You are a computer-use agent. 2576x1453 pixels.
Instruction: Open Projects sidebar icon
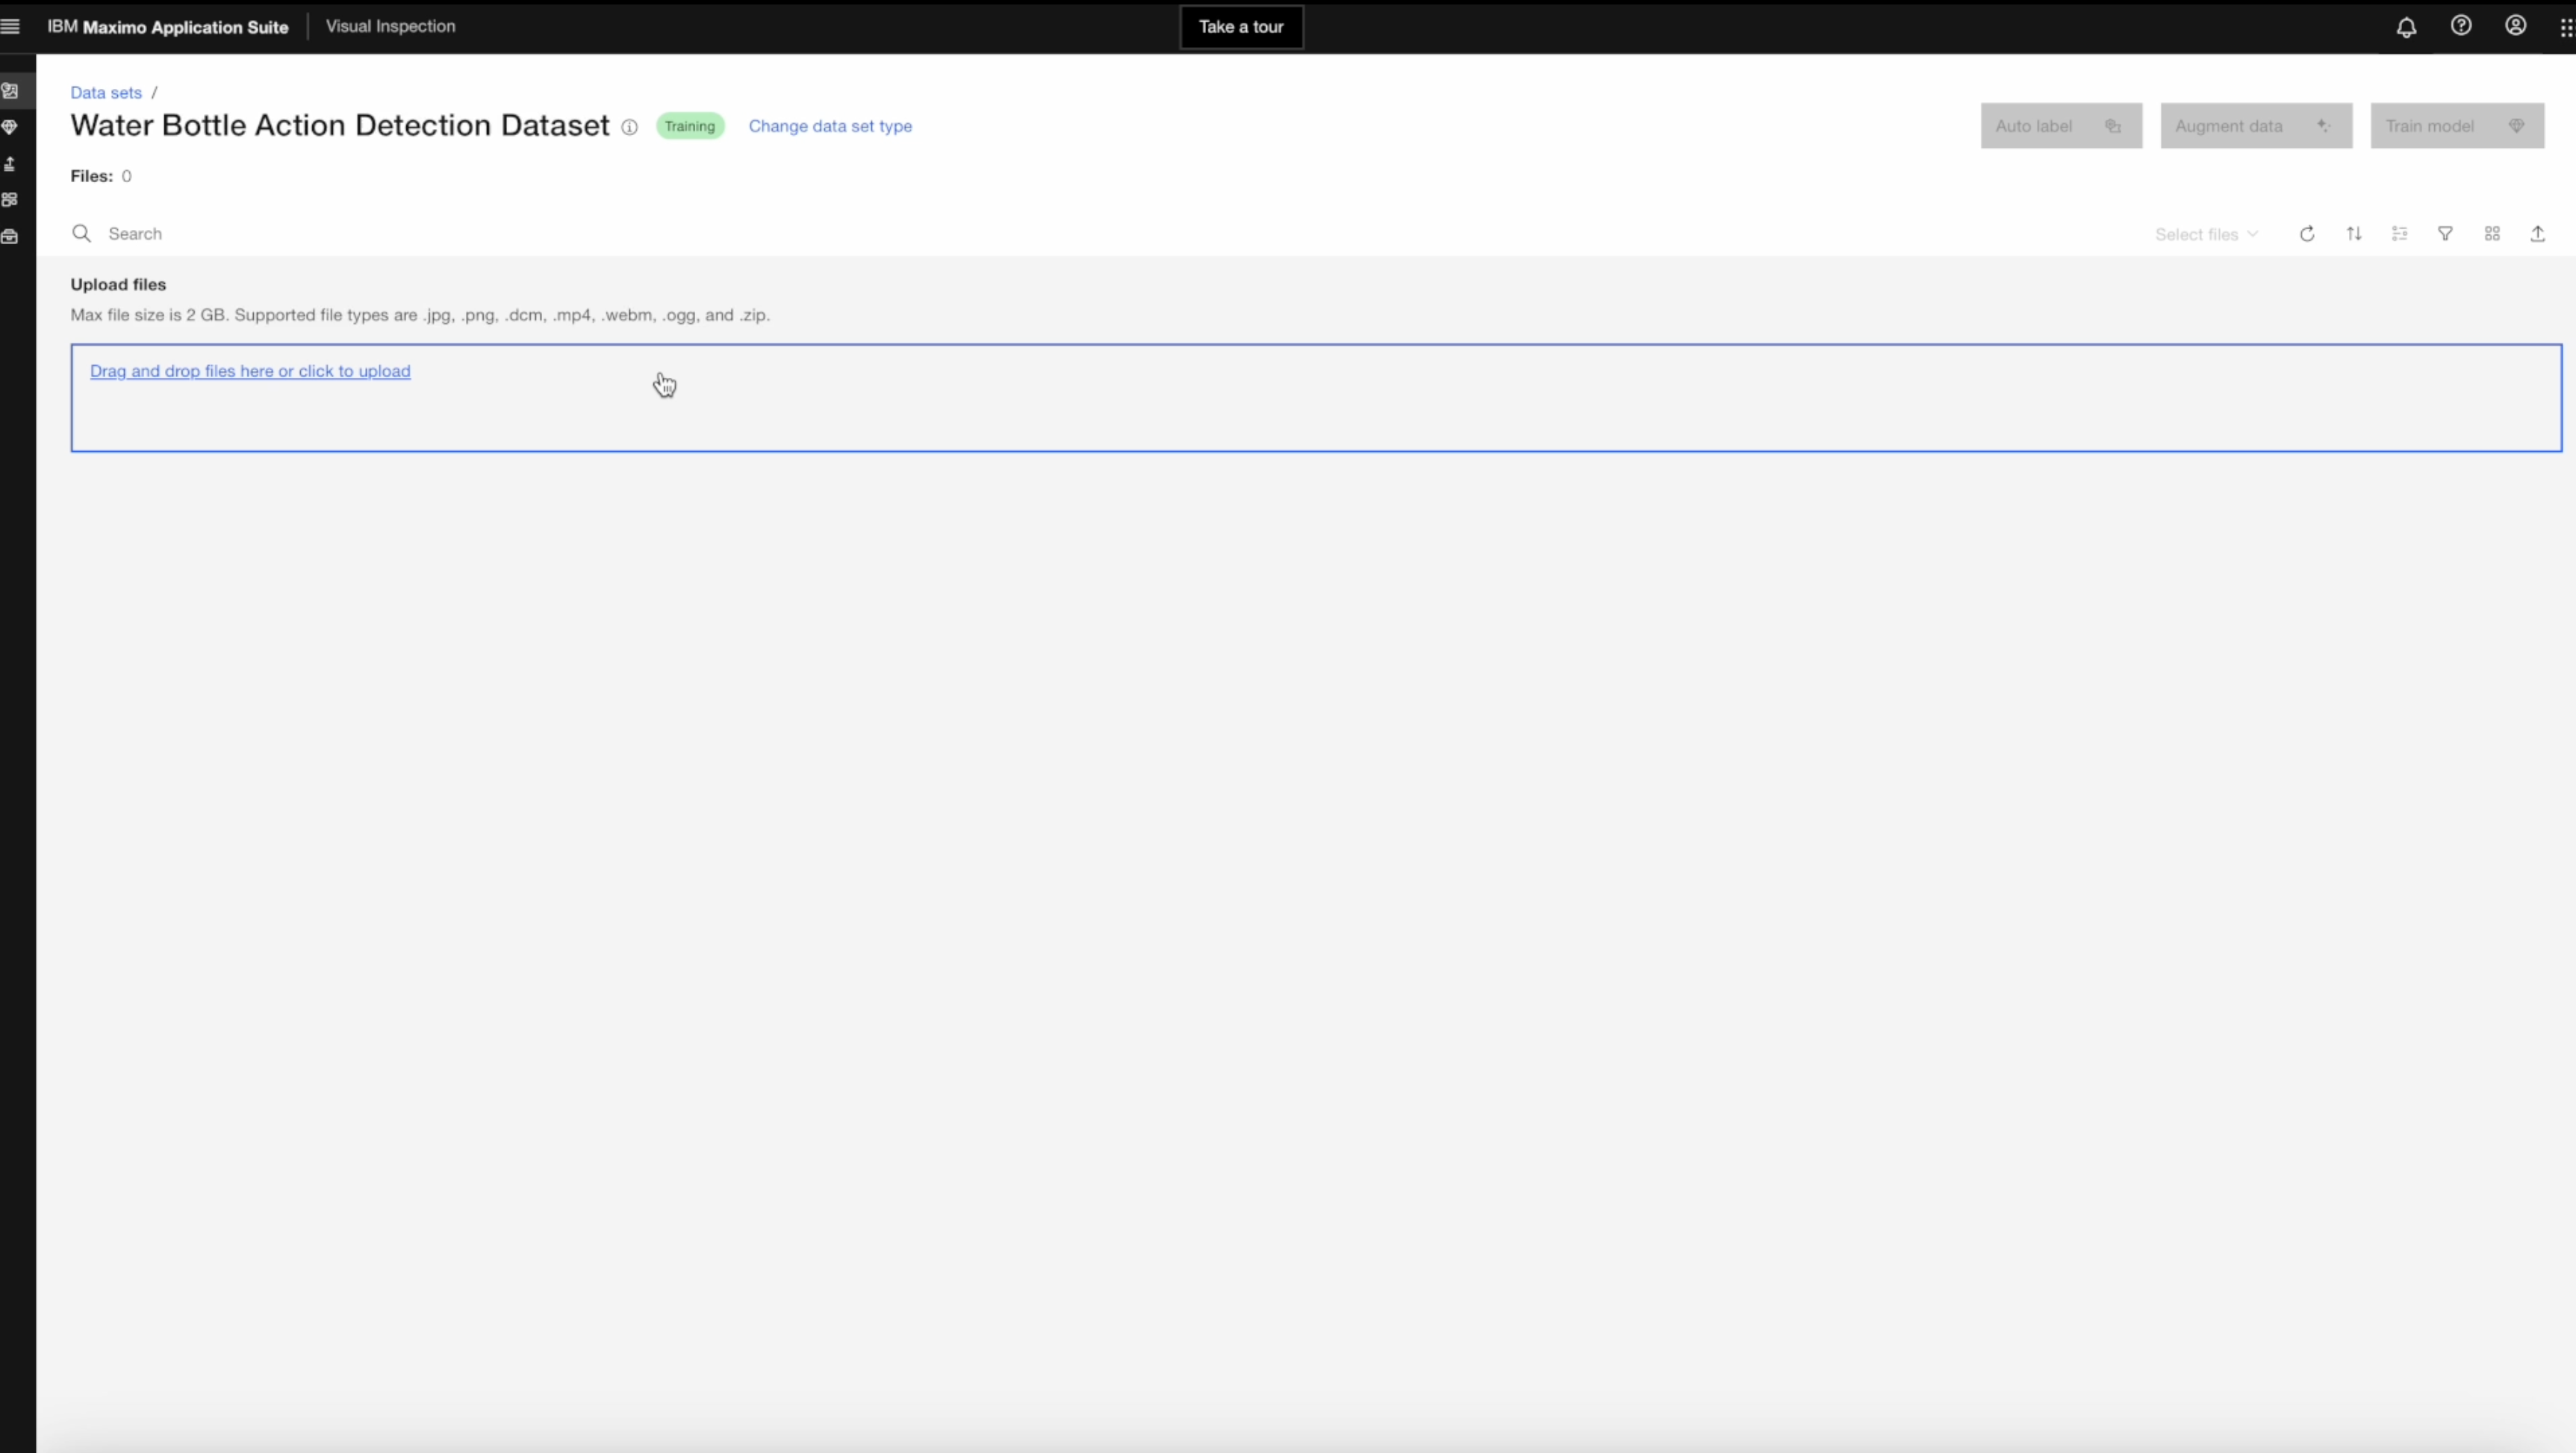click(x=10, y=200)
